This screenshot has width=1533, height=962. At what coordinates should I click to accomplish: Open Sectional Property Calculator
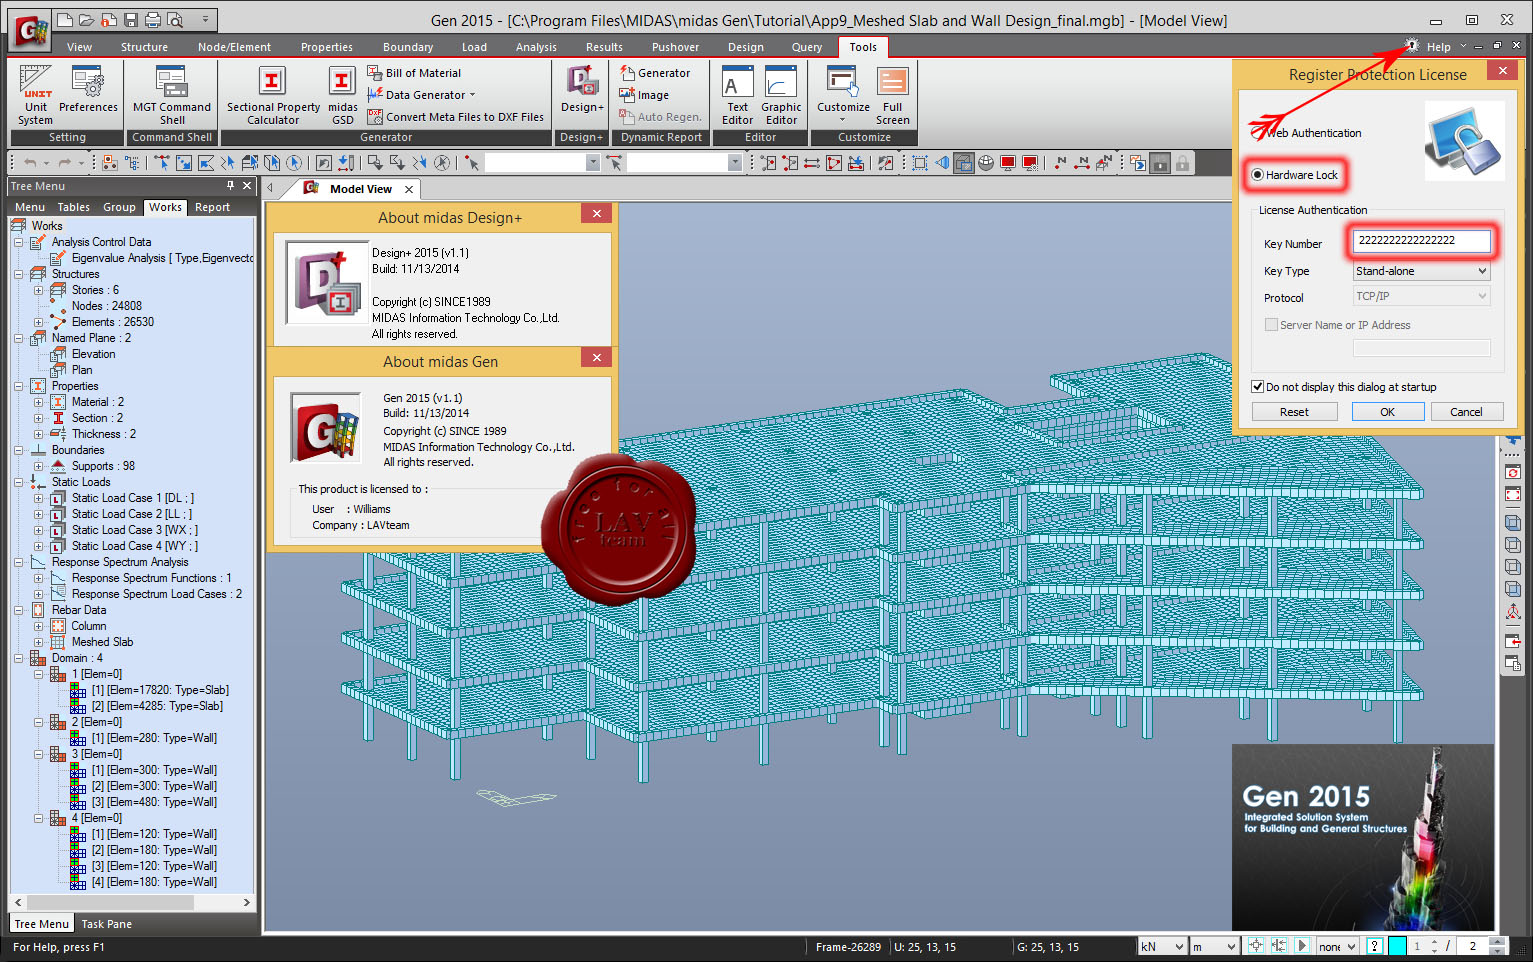[x=273, y=95]
